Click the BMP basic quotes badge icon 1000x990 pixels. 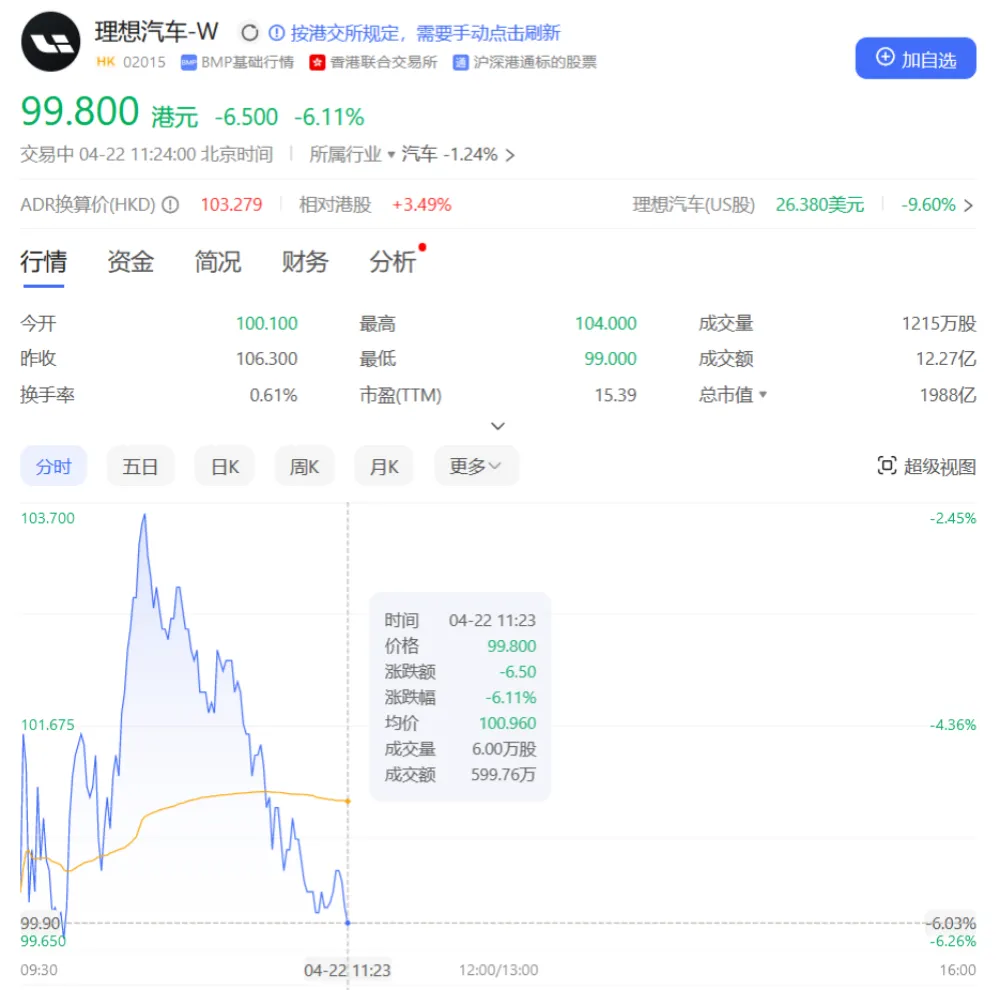(189, 62)
